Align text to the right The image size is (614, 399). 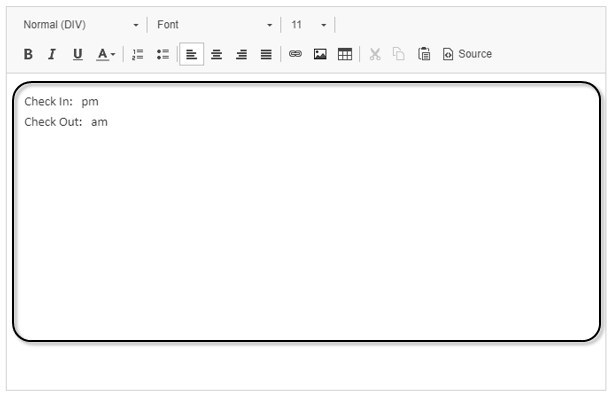click(241, 54)
